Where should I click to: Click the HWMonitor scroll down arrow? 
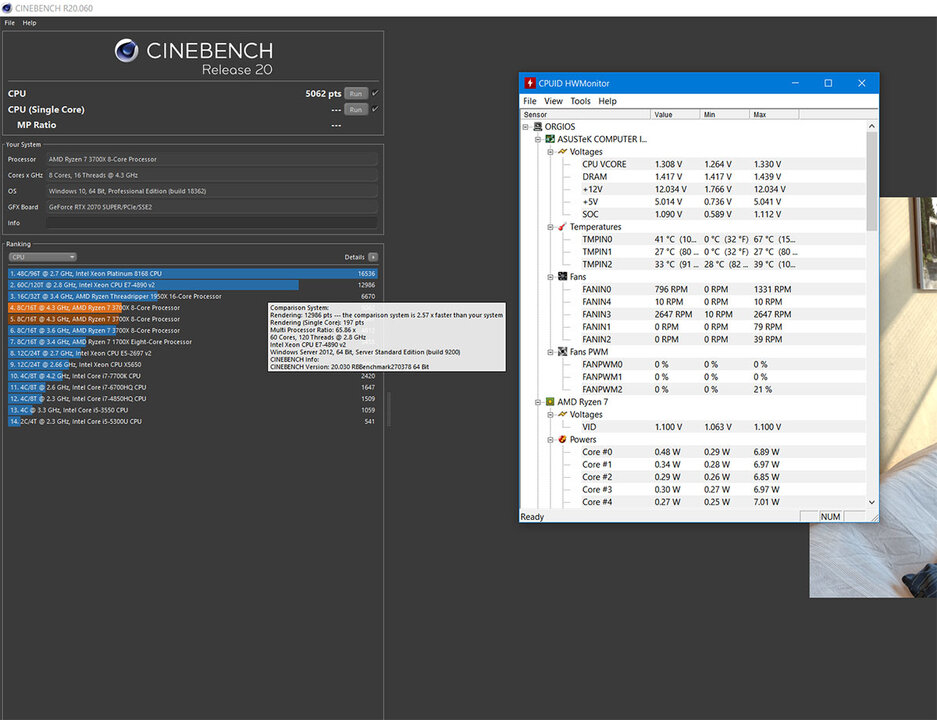tap(871, 502)
